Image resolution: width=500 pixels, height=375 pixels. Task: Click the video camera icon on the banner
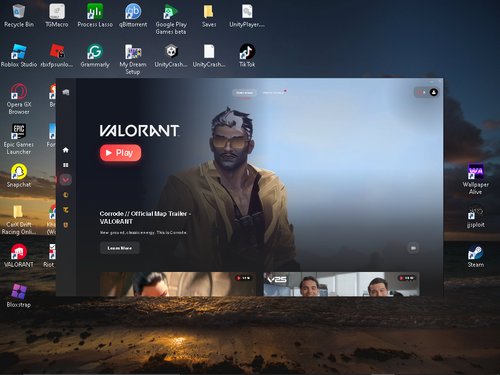pyautogui.click(x=413, y=248)
